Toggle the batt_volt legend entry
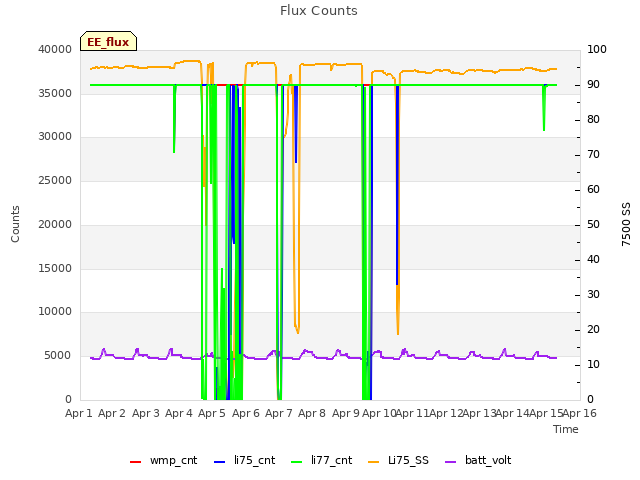This screenshot has height=480, width=640. 478,461
